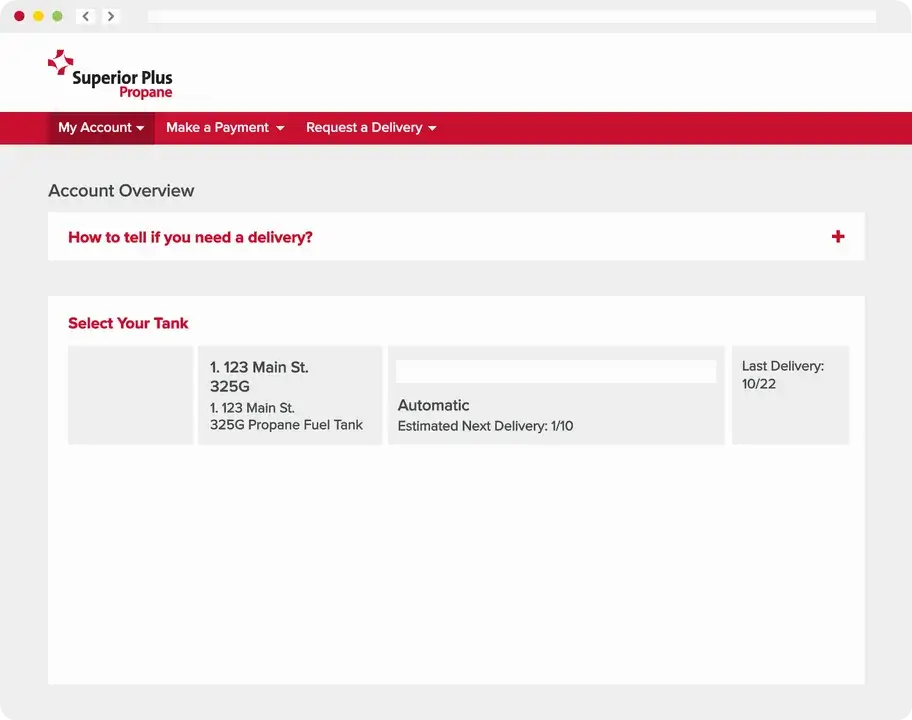Viewport: 912px width, 720px height.
Task: Click the browser forward arrow
Action: tap(110, 16)
